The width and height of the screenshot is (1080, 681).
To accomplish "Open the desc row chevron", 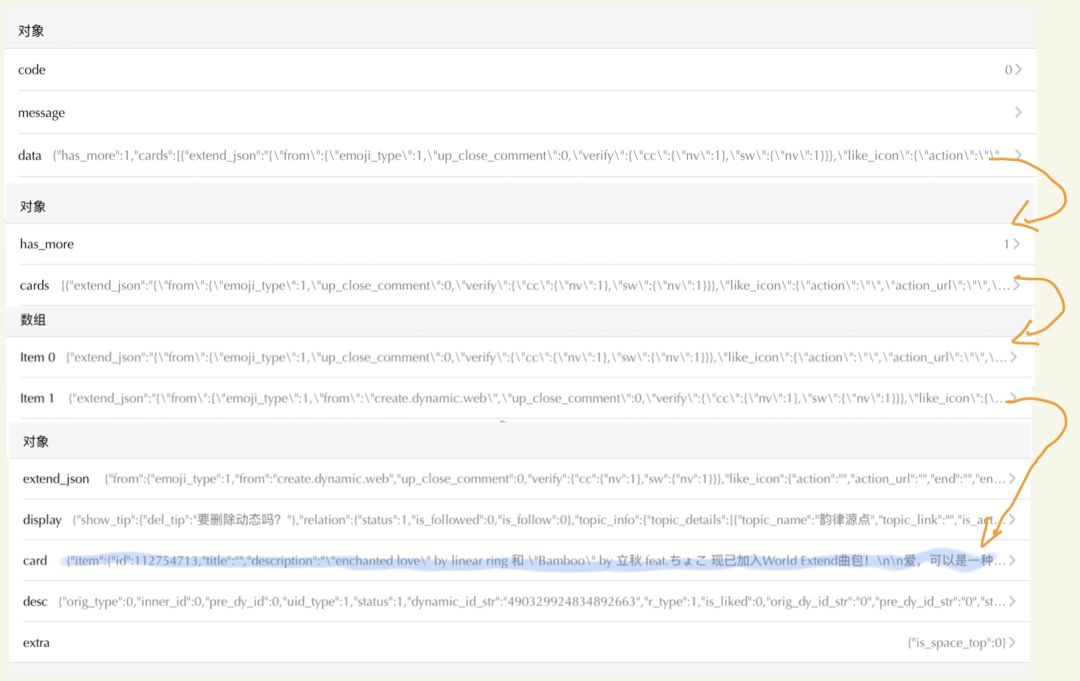I will pyautogui.click(x=1012, y=601).
